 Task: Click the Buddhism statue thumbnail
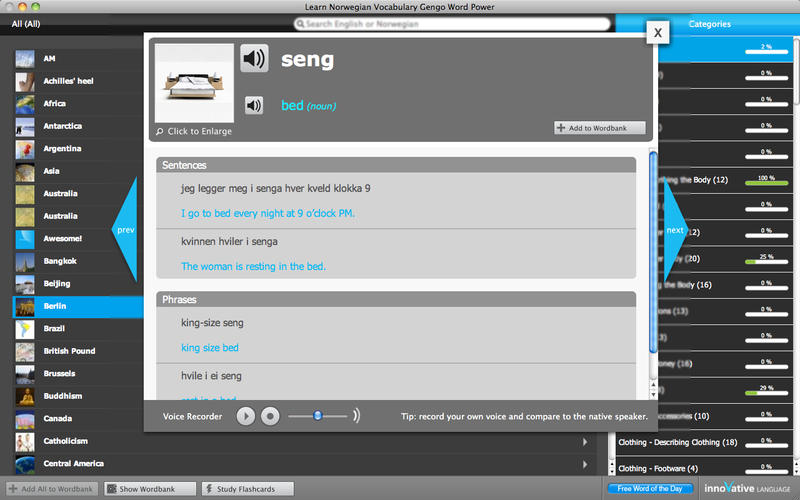coord(25,396)
